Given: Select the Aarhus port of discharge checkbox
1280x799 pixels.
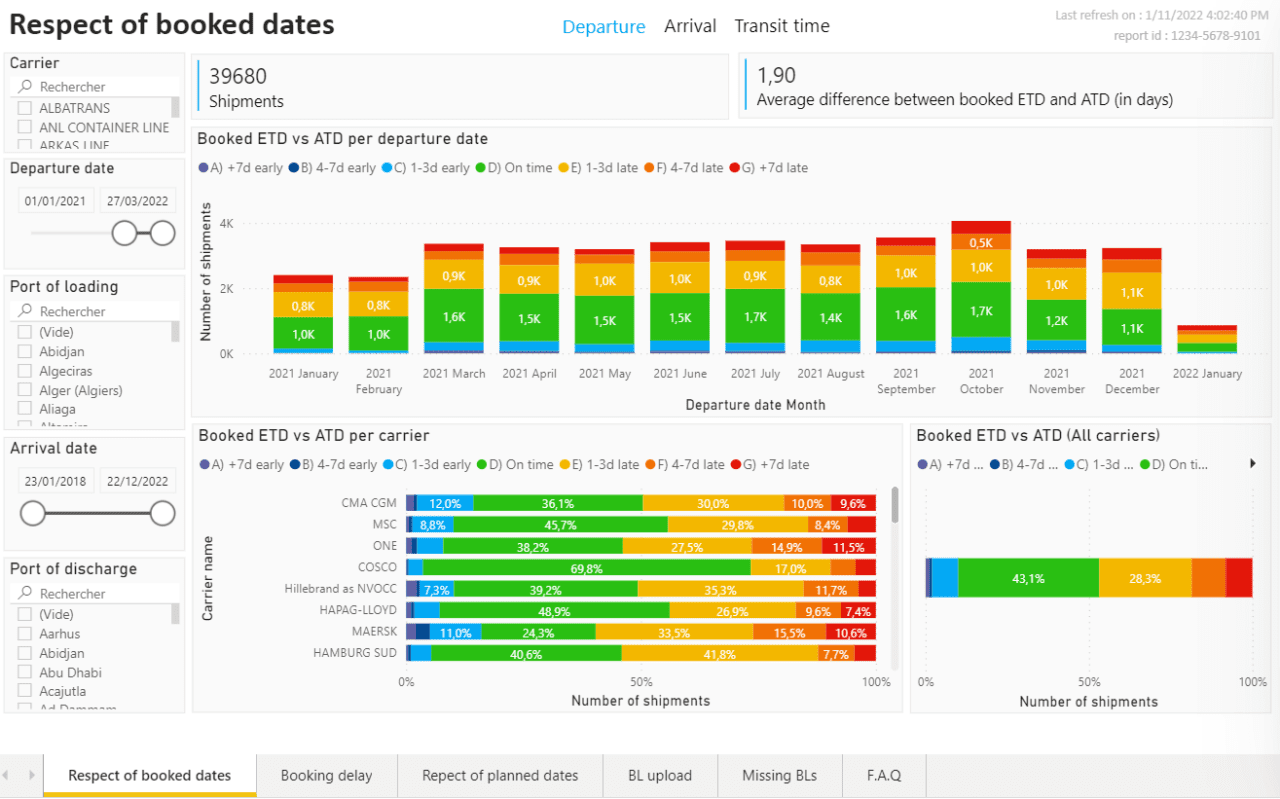Looking at the screenshot, I should 25,634.
